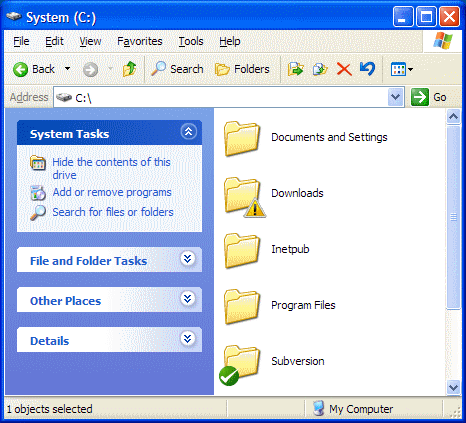The height and width of the screenshot is (423, 466).
Task: Click the blue Undo arrow icon
Action: coord(368,69)
